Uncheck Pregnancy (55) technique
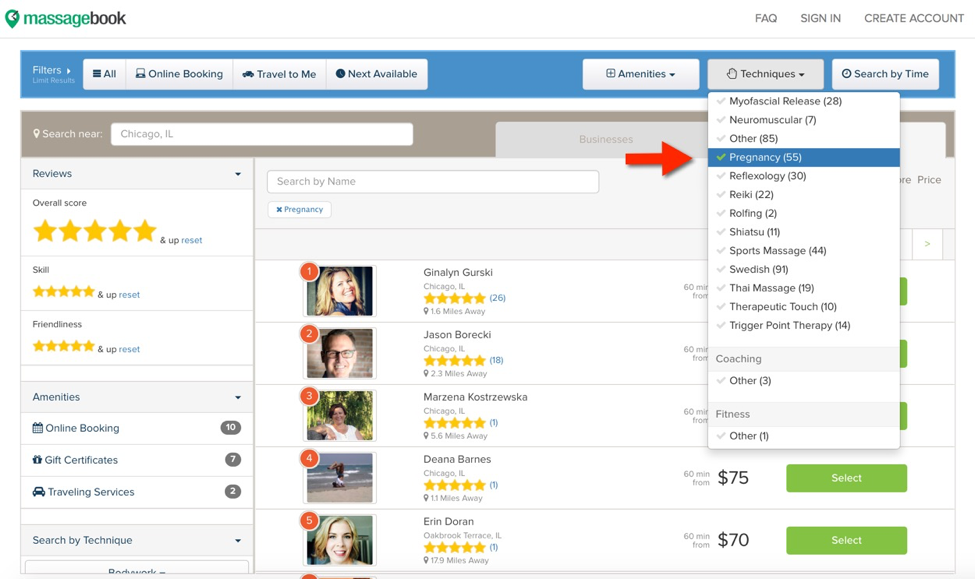This screenshot has height=579, width=975. [x=803, y=157]
